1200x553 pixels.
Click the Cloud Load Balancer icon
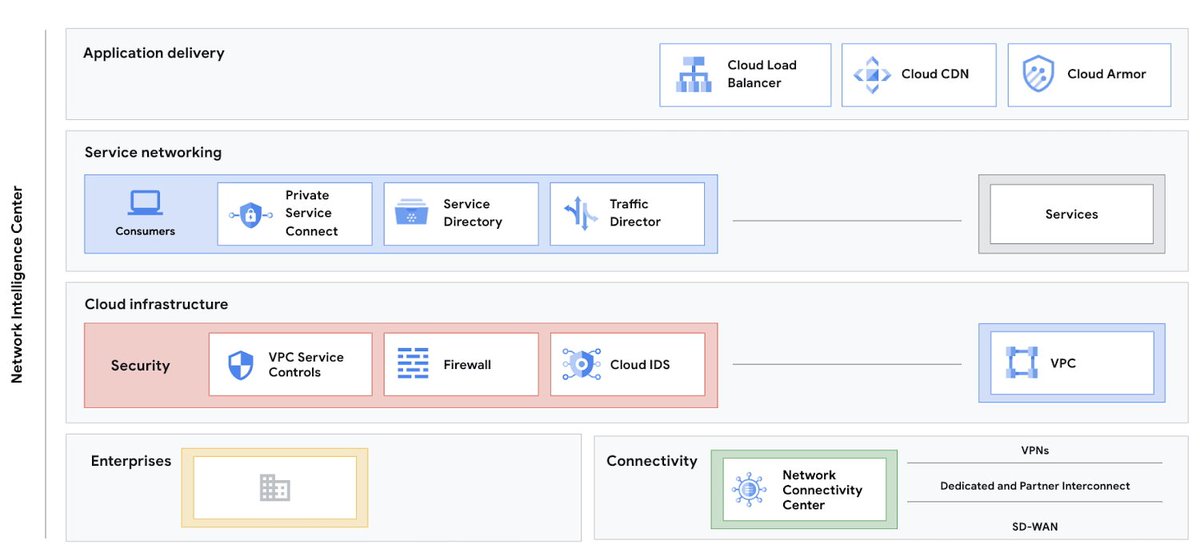694,74
